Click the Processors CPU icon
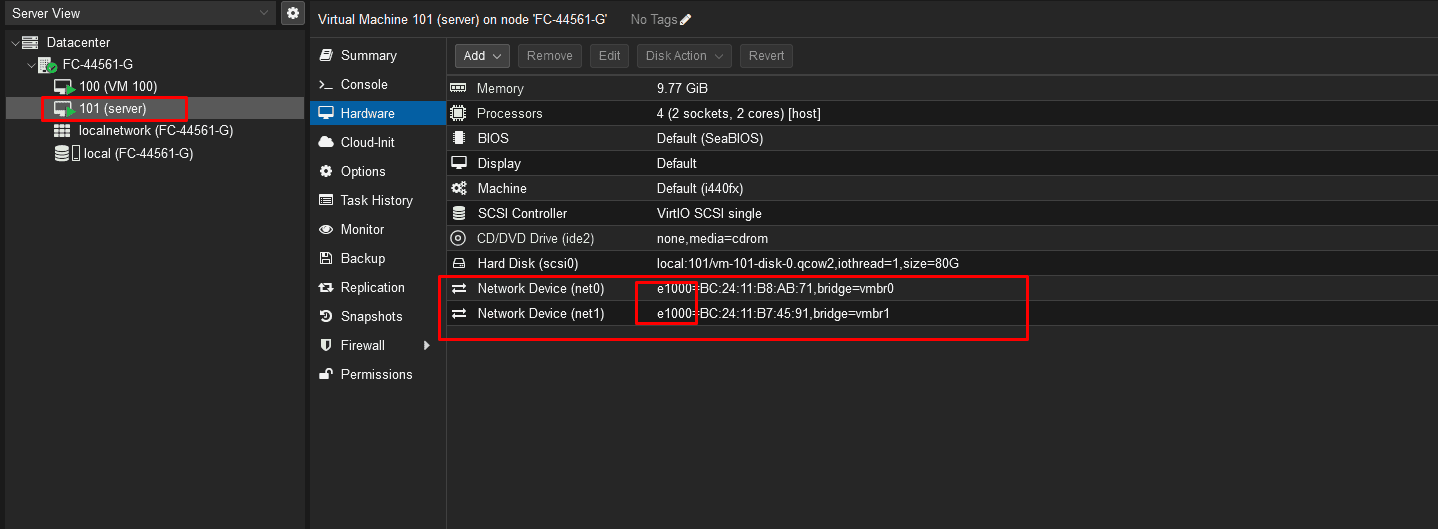Screen dimensions: 1438x529 [459, 113]
